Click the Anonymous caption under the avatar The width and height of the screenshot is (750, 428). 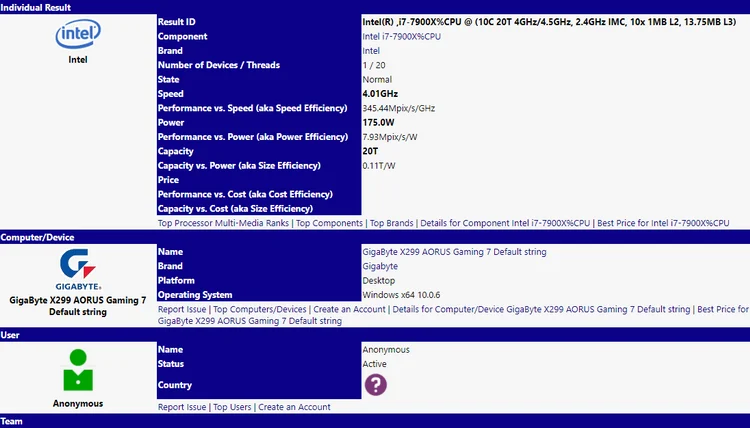tap(78, 403)
